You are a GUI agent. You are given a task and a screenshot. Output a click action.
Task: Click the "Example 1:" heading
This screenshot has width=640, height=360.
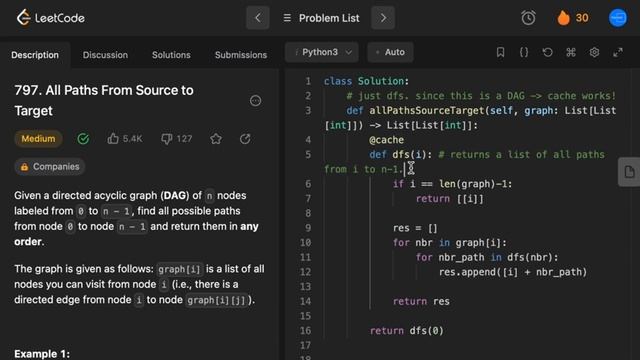(x=42, y=353)
